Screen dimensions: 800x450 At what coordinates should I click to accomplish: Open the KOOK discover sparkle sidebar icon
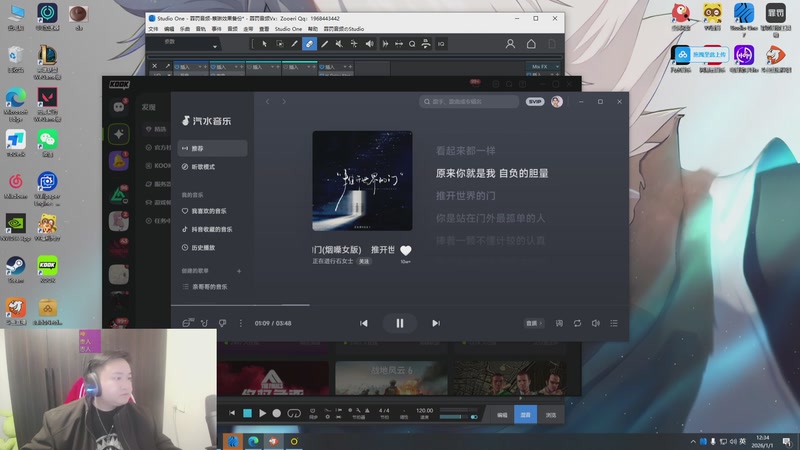(x=119, y=134)
